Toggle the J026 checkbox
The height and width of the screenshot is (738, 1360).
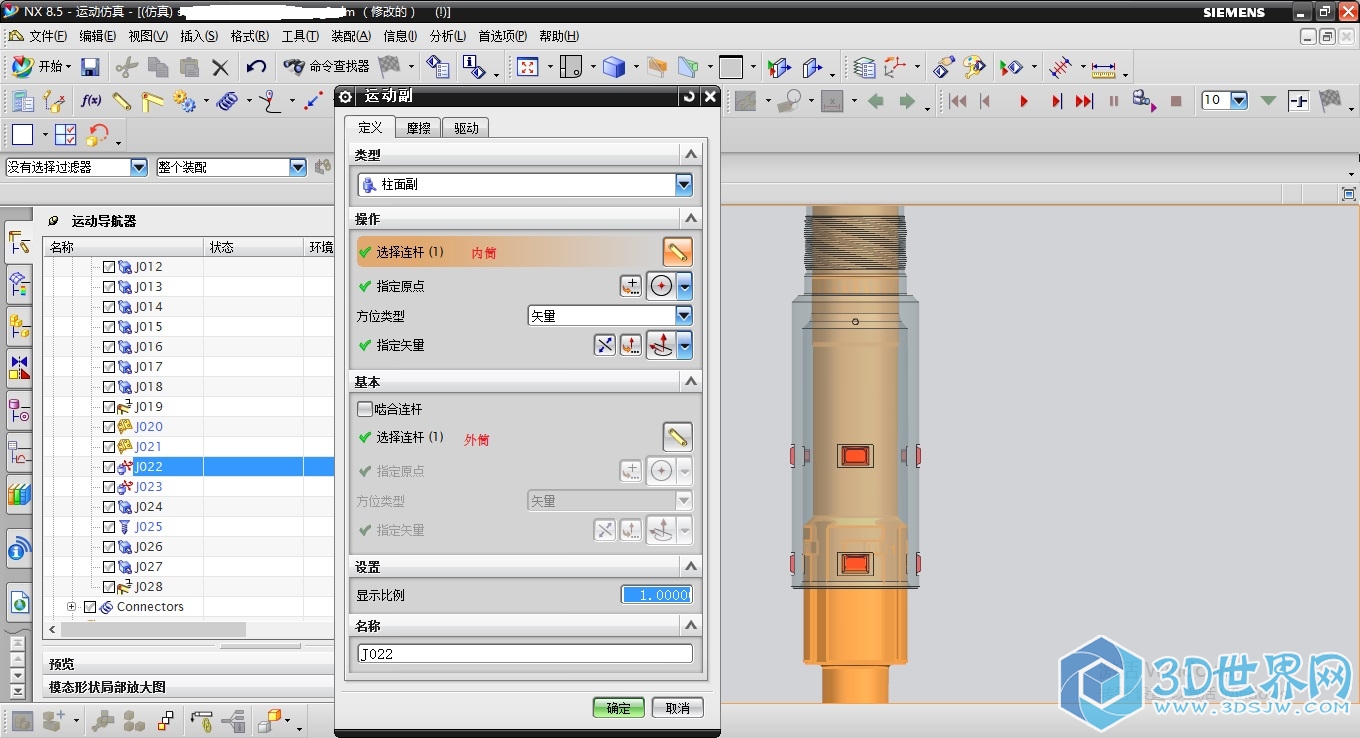(109, 547)
